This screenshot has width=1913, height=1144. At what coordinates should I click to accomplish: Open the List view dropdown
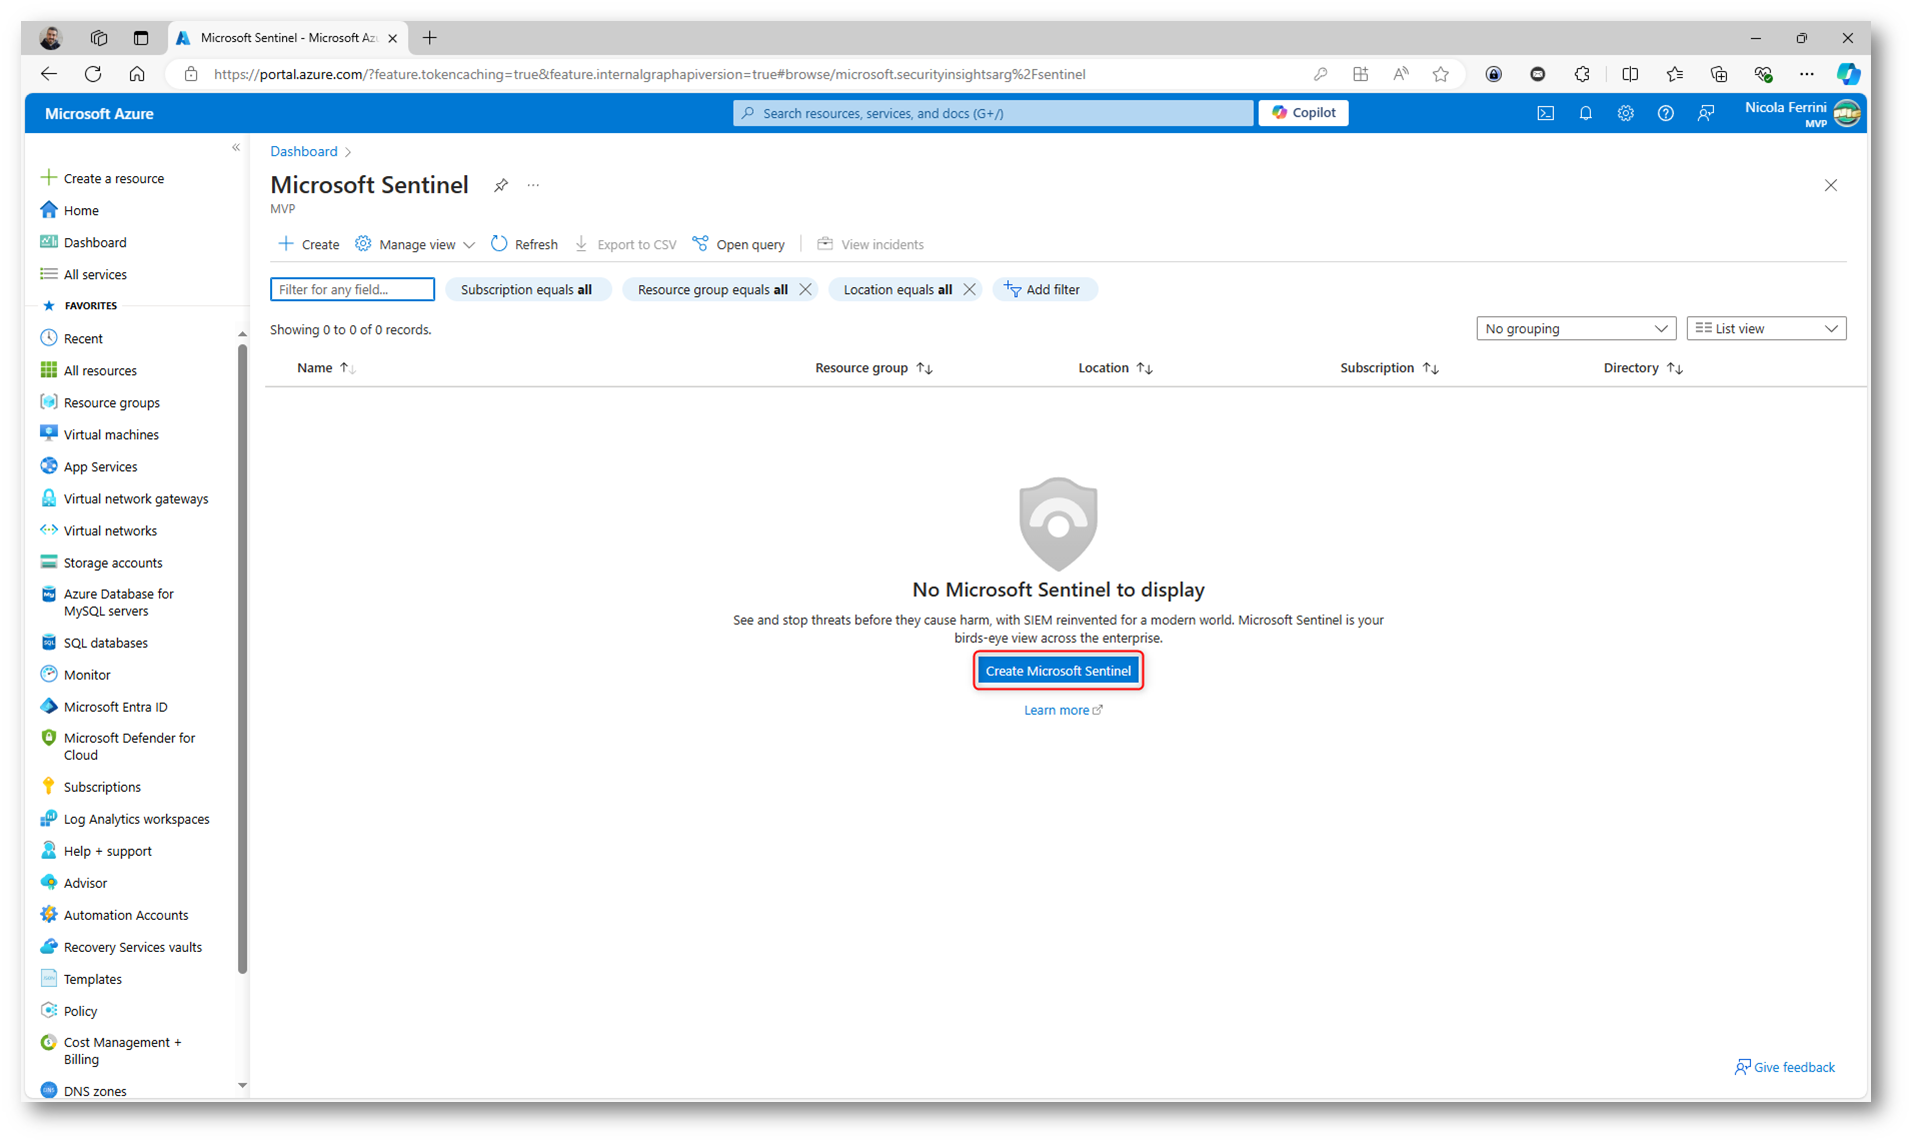(x=1766, y=328)
